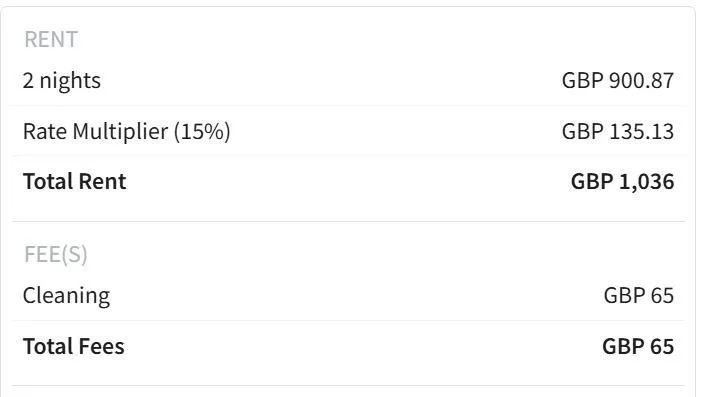Viewport: 728px width, 397px height.
Task: Click the Cleaning row GBP 65 amount
Action: tap(638, 296)
